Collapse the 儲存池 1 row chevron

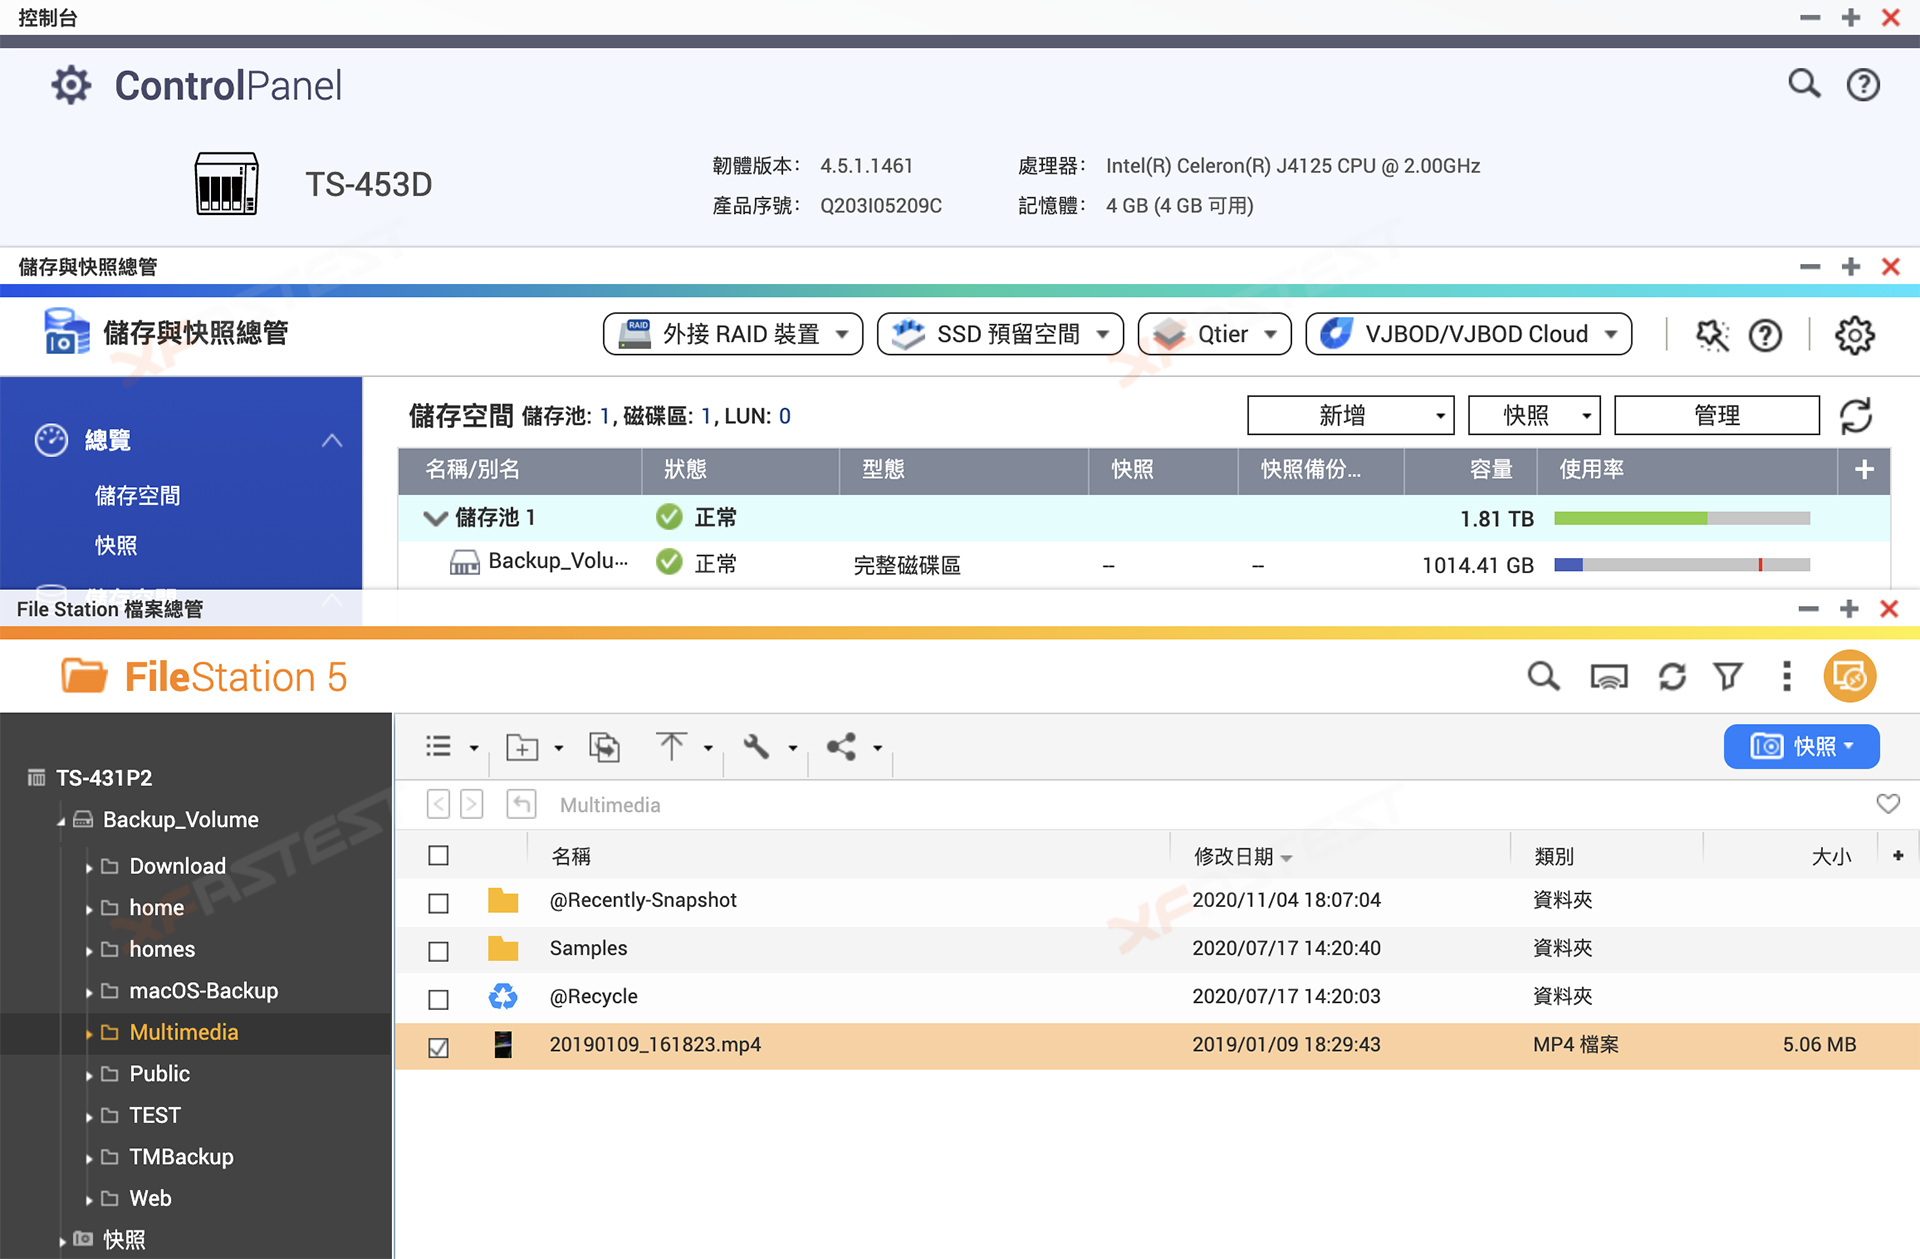(435, 518)
